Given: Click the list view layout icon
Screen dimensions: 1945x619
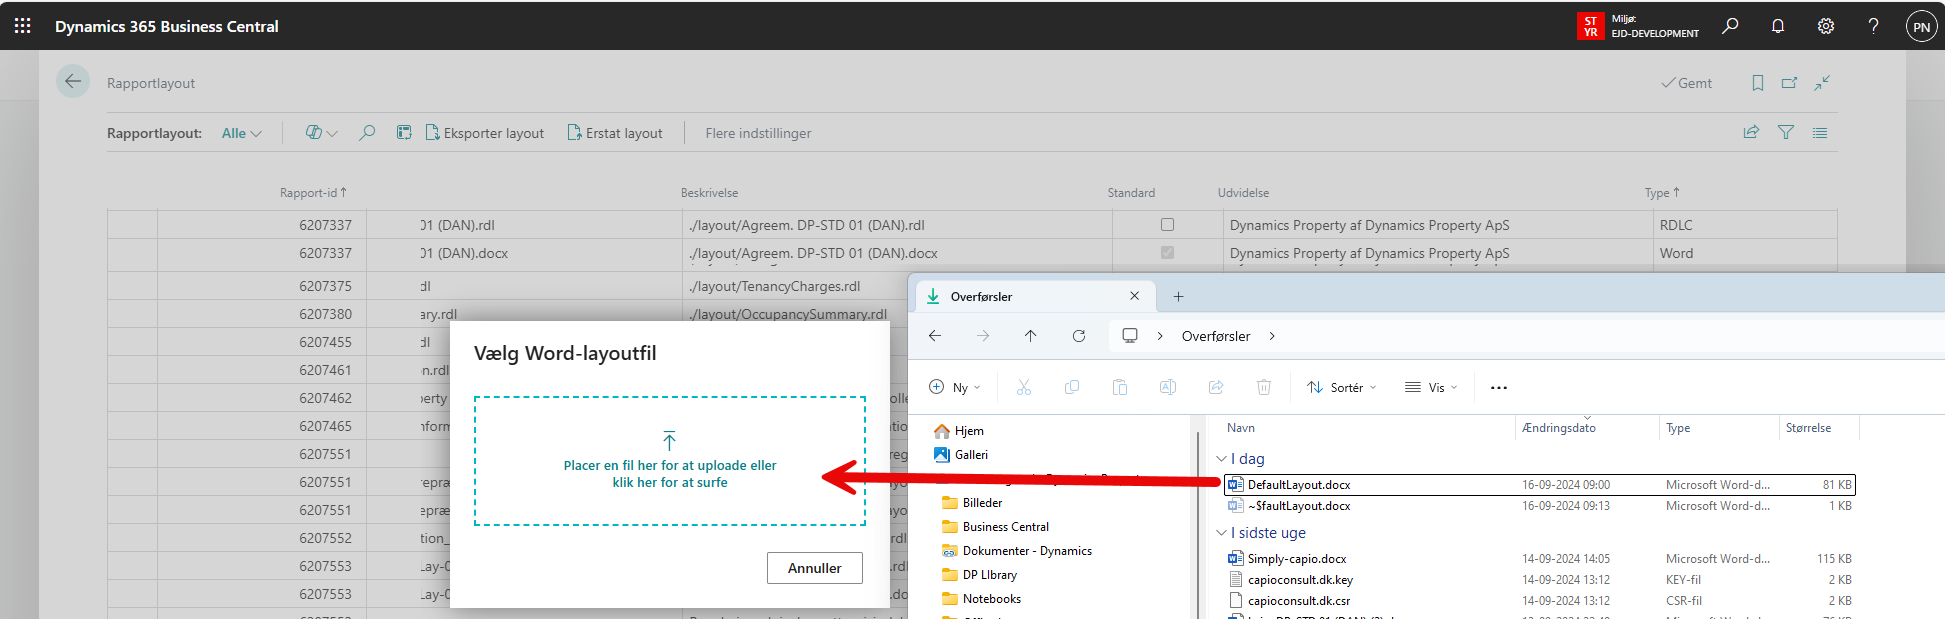Looking at the screenshot, I should click(x=1820, y=132).
